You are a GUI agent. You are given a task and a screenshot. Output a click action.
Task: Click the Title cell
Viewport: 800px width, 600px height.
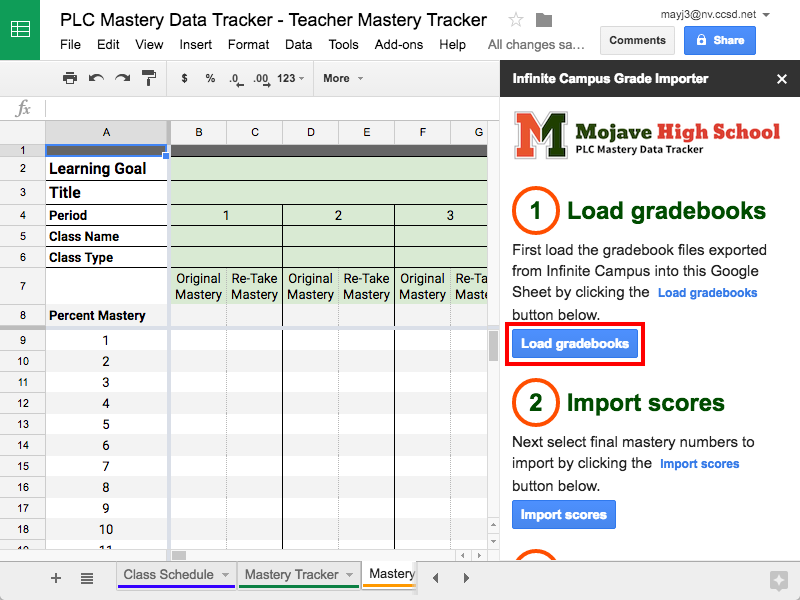coord(106,192)
